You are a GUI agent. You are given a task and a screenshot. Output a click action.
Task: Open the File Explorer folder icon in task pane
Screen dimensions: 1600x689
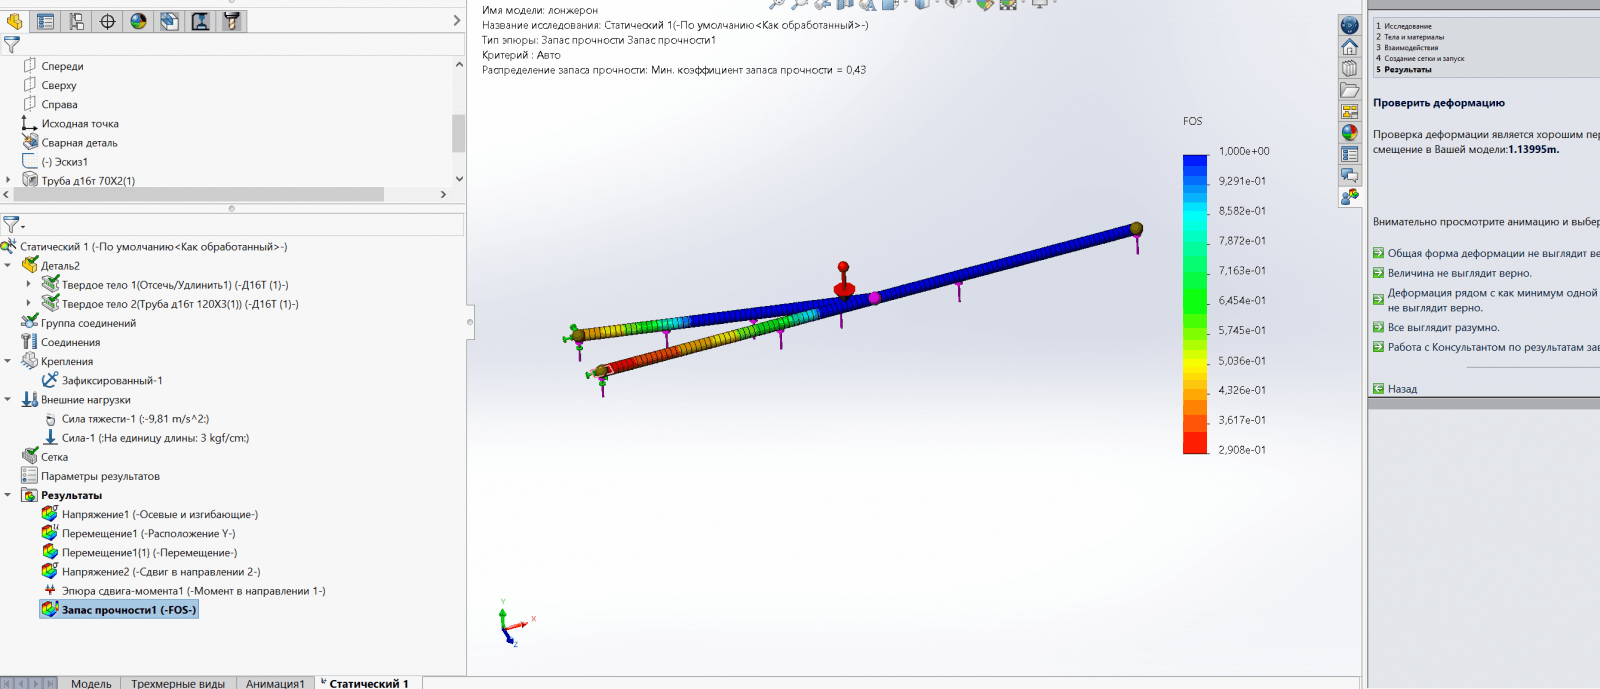click(x=1349, y=90)
